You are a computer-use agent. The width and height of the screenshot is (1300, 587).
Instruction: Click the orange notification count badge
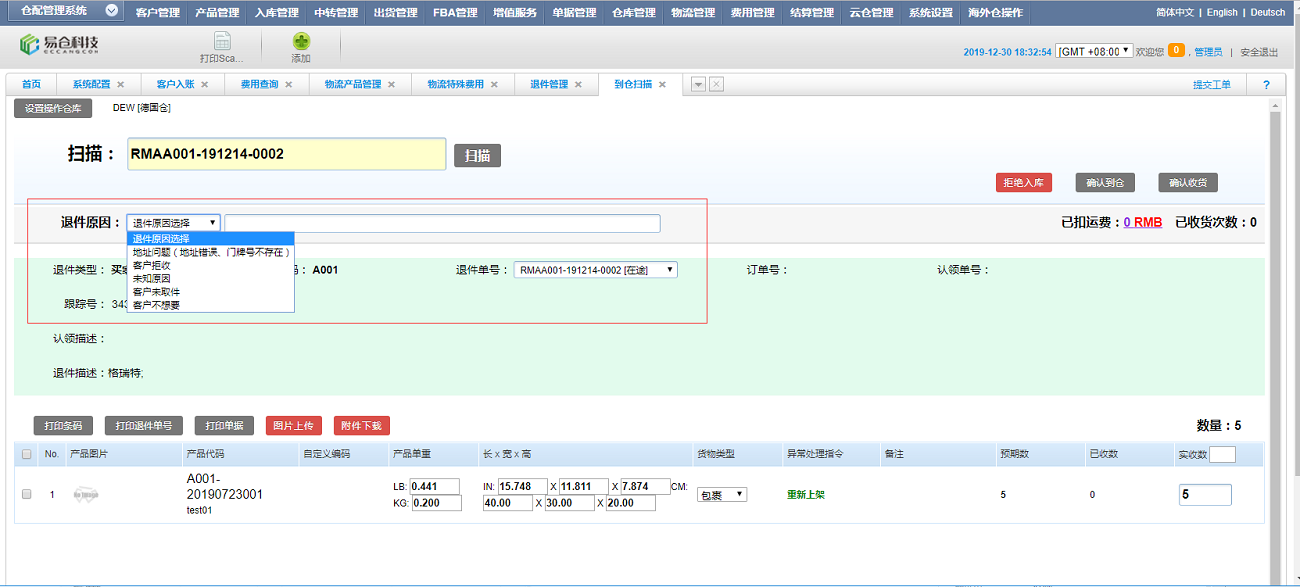point(1176,50)
